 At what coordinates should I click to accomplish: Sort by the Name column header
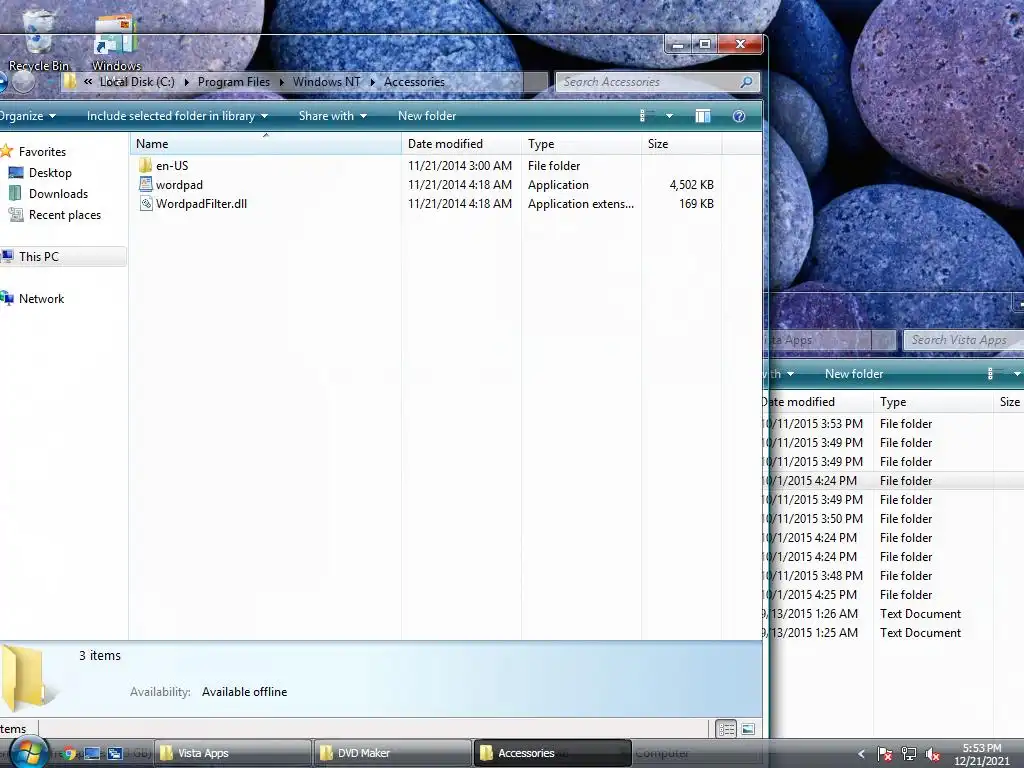coord(266,144)
